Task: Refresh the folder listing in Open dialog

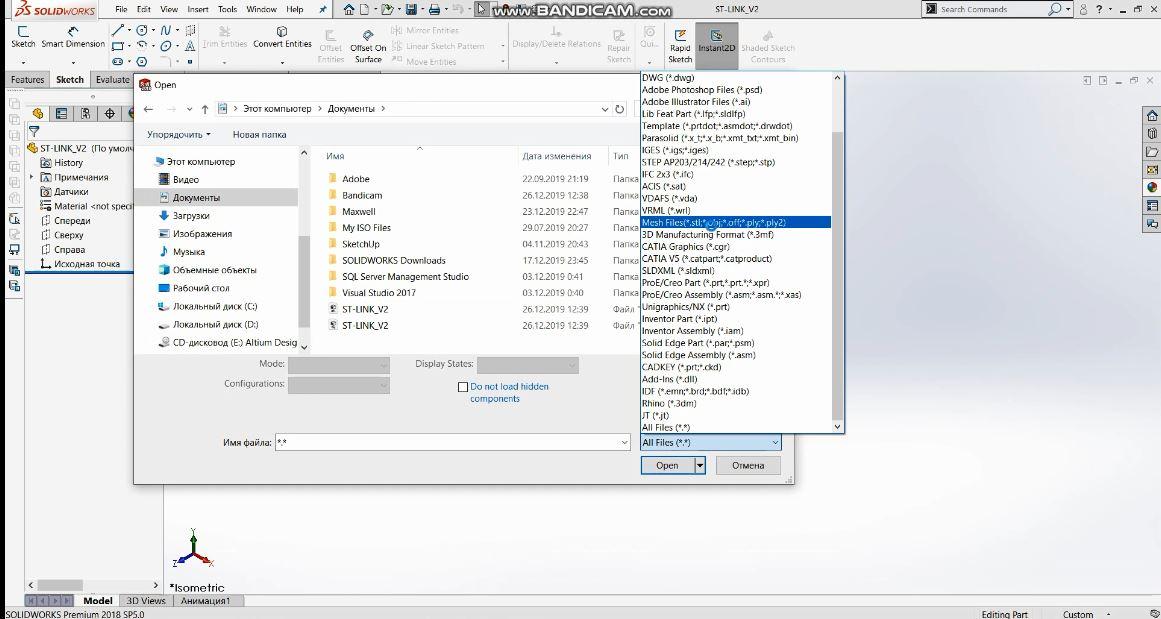Action: click(620, 109)
